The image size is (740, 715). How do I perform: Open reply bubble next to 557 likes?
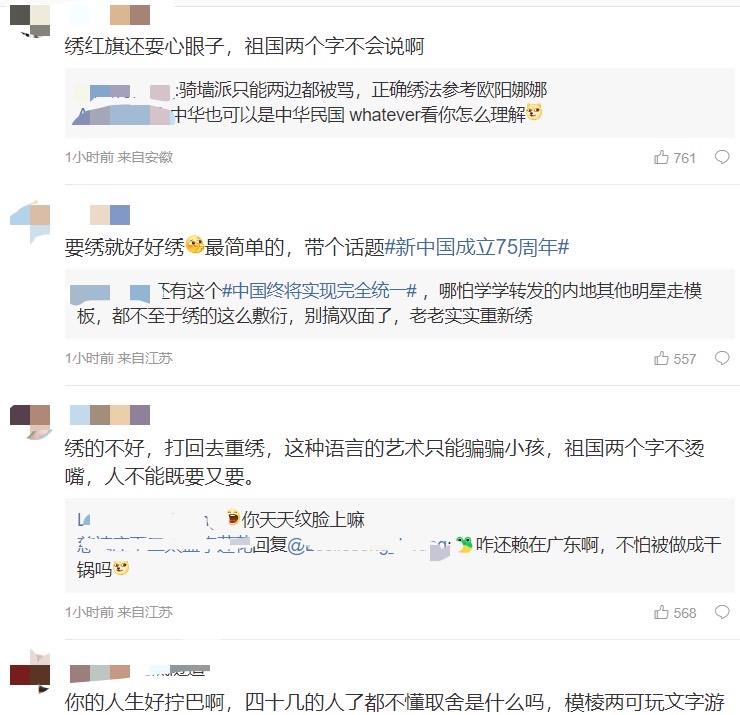click(x=722, y=358)
